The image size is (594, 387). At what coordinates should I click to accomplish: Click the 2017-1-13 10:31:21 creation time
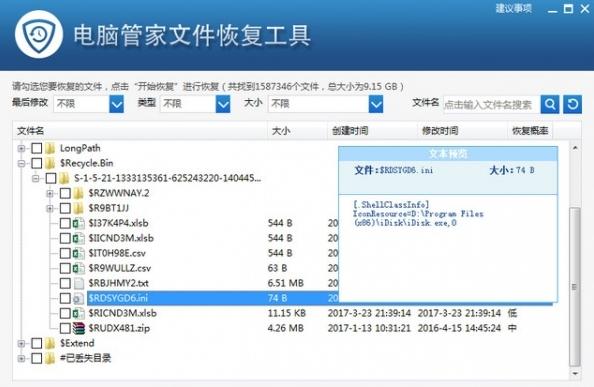pyautogui.click(x=369, y=328)
